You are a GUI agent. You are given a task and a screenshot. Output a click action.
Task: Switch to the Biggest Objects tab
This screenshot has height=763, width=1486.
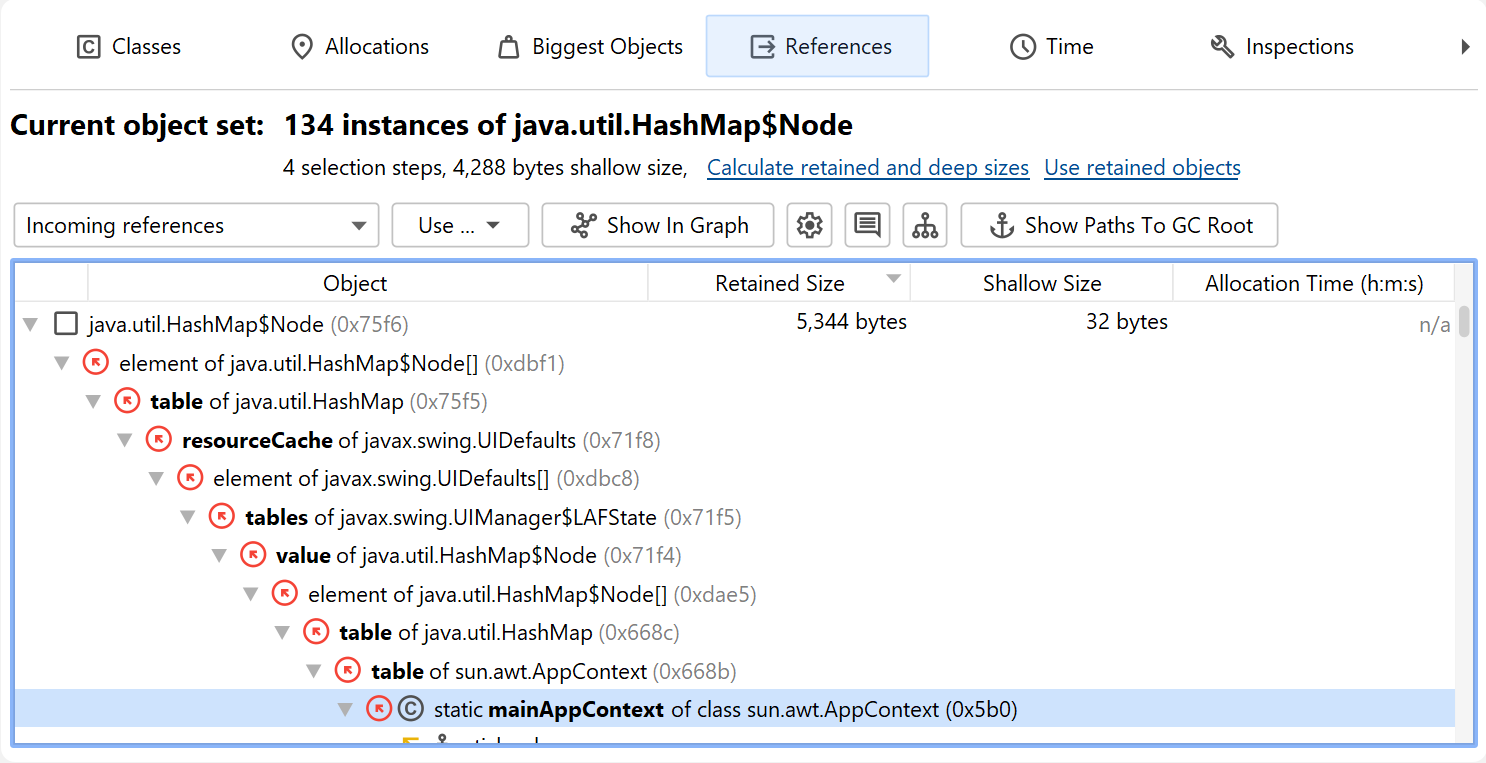pos(590,47)
